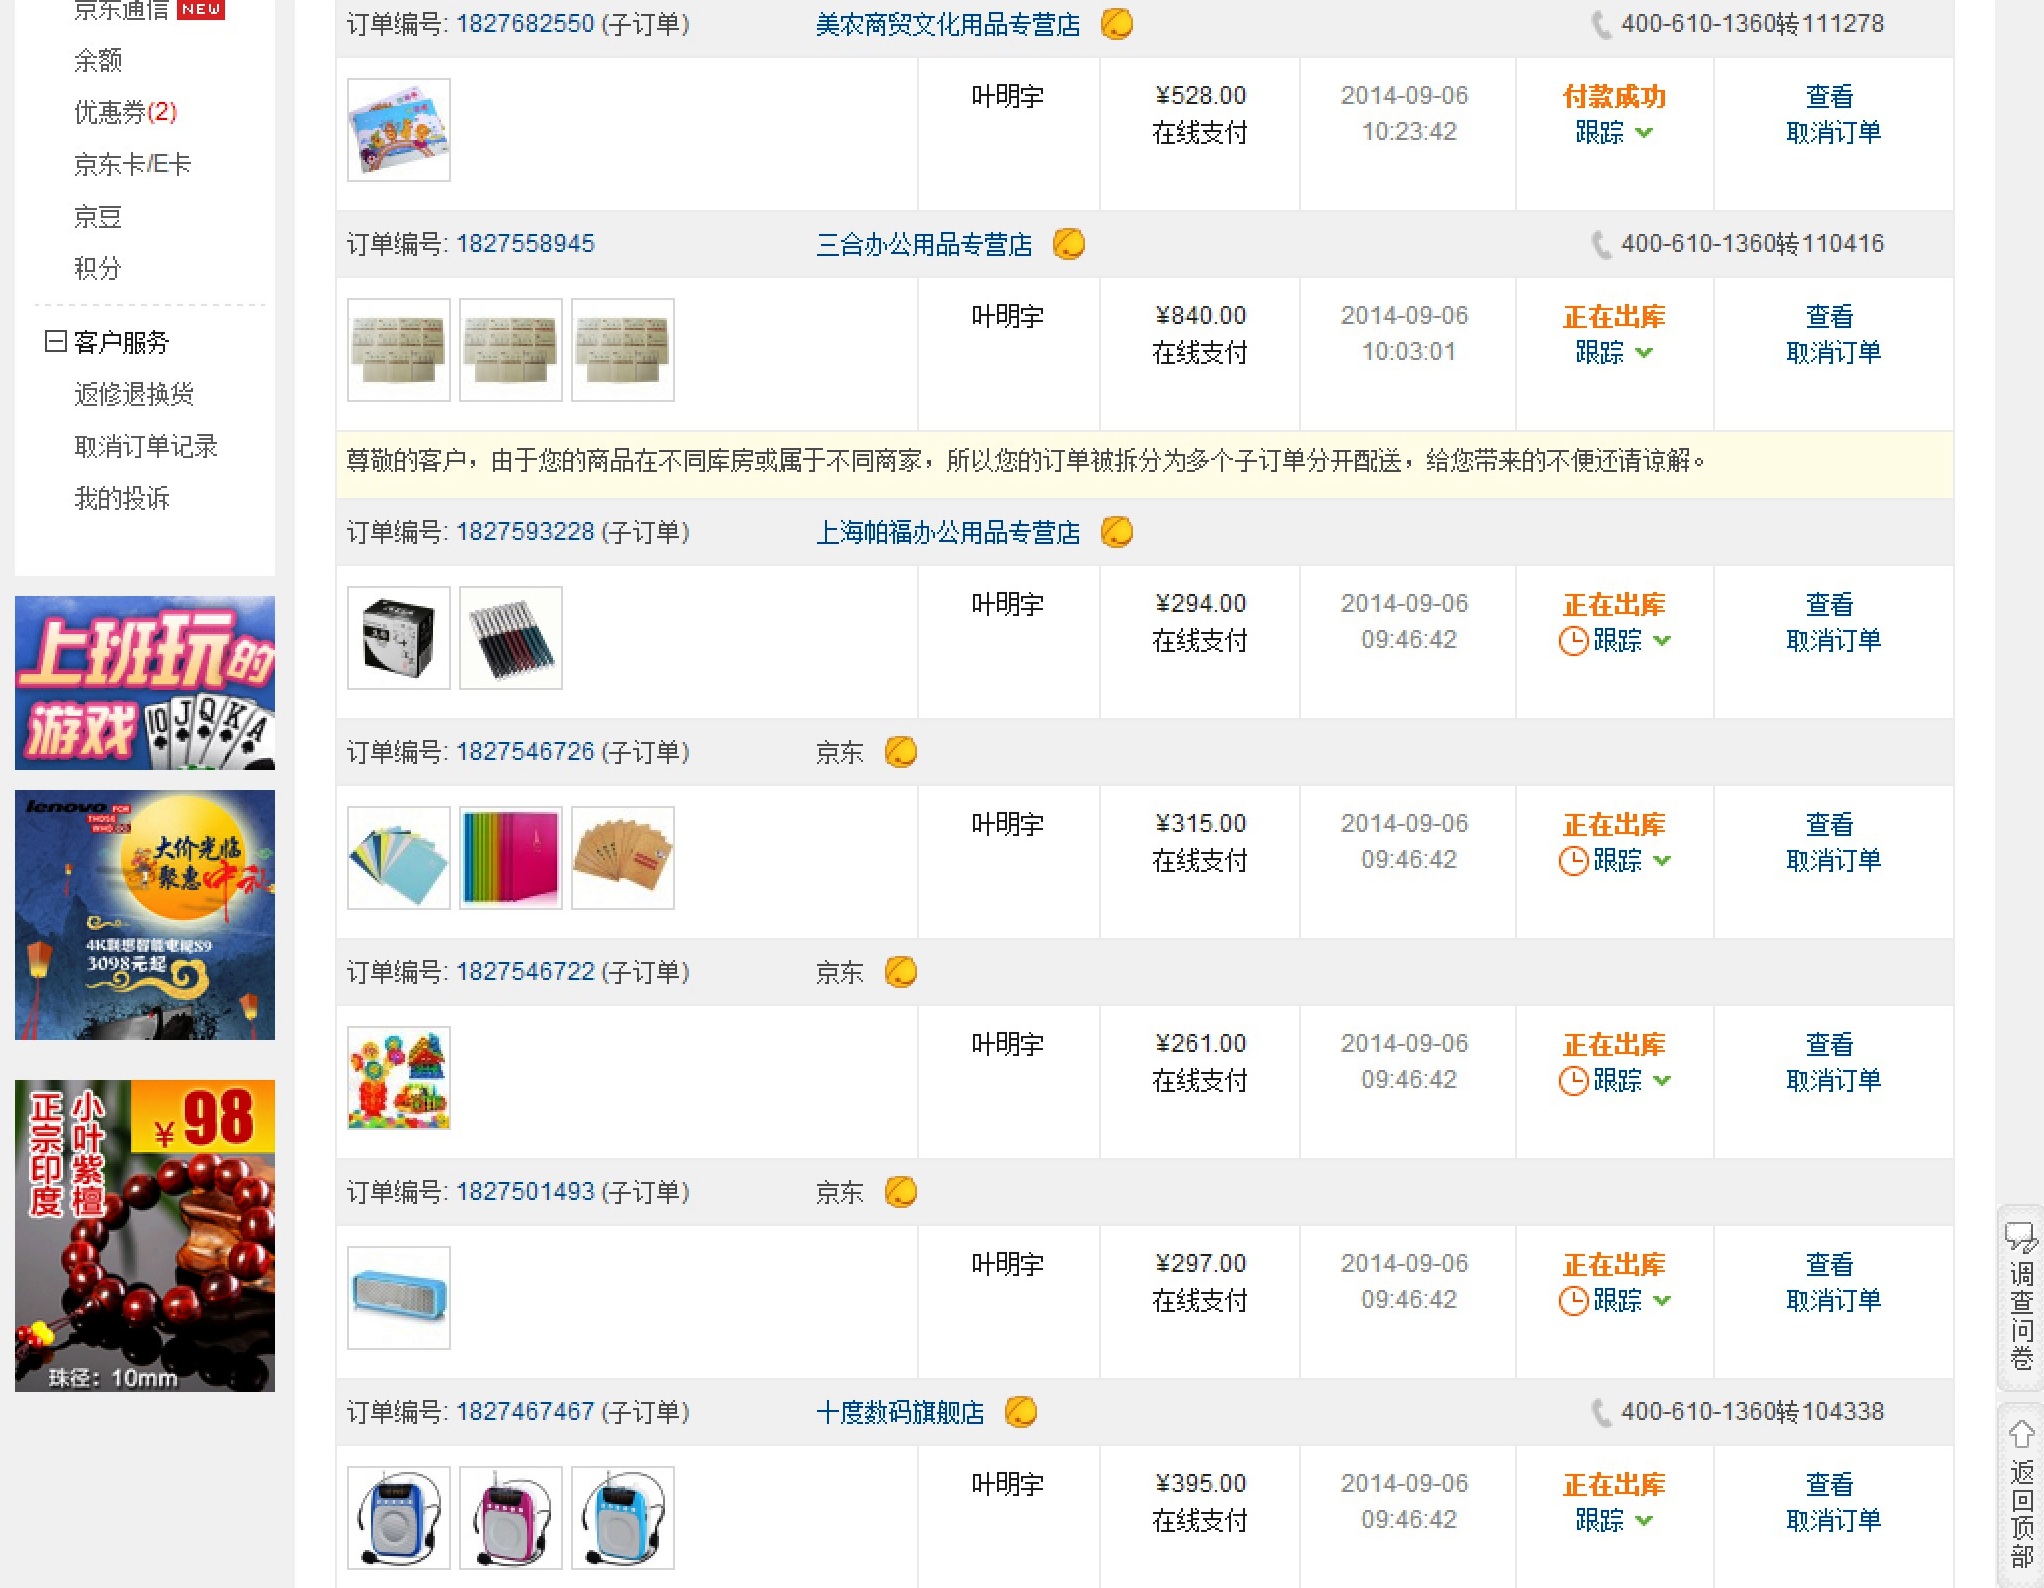Collapse the 客户服务 sidebar section
This screenshot has height=1588, width=2044.
[55, 342]
